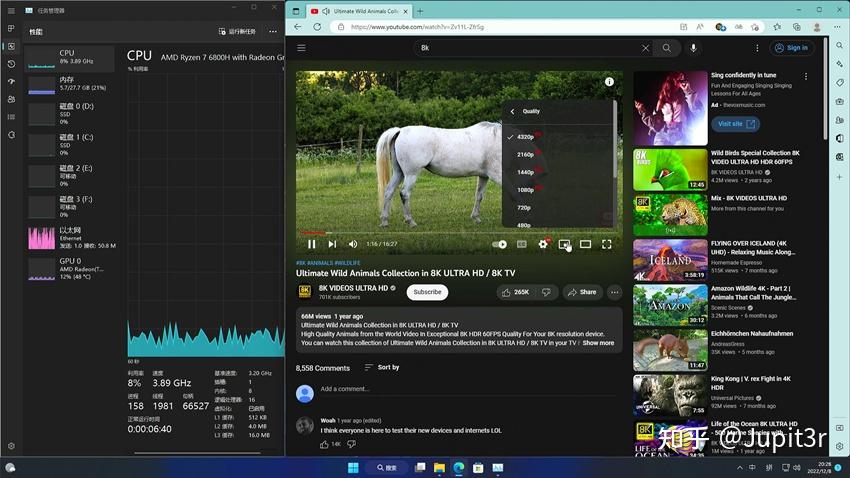Click the Sign in button
The height and width of the screenshot is (478, 850).
[791, 48]
